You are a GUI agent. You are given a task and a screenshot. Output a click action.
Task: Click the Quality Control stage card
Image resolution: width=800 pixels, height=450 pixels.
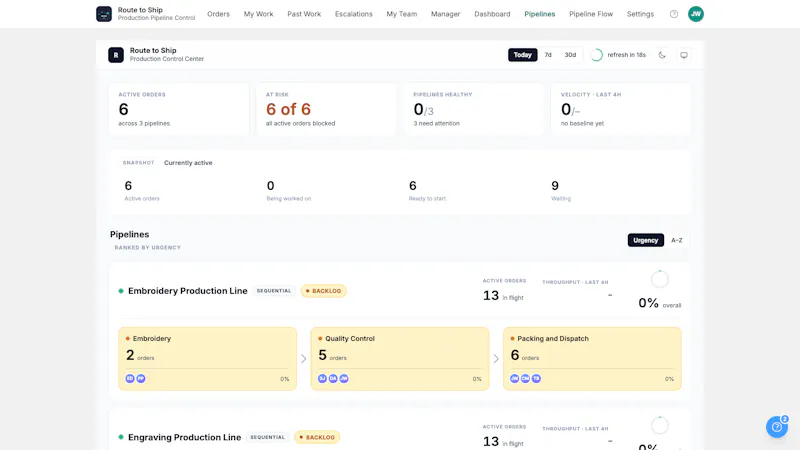tap(400, 359)
